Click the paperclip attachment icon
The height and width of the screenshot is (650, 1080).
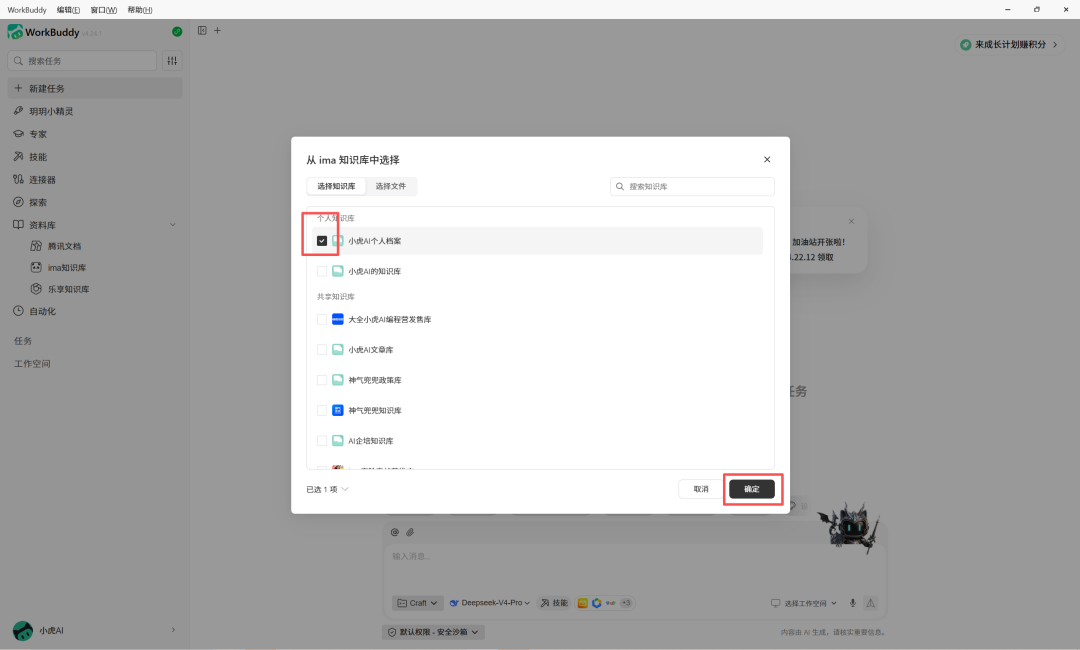[410, 532]
